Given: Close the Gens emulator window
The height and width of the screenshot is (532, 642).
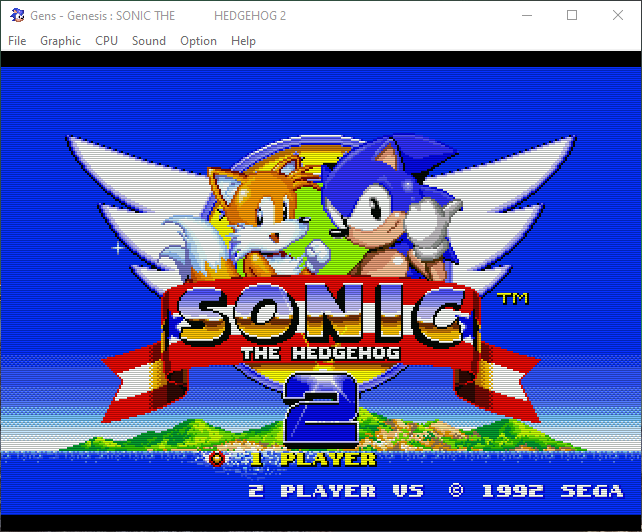Looking at the screenshot, I should click(618, 16).
